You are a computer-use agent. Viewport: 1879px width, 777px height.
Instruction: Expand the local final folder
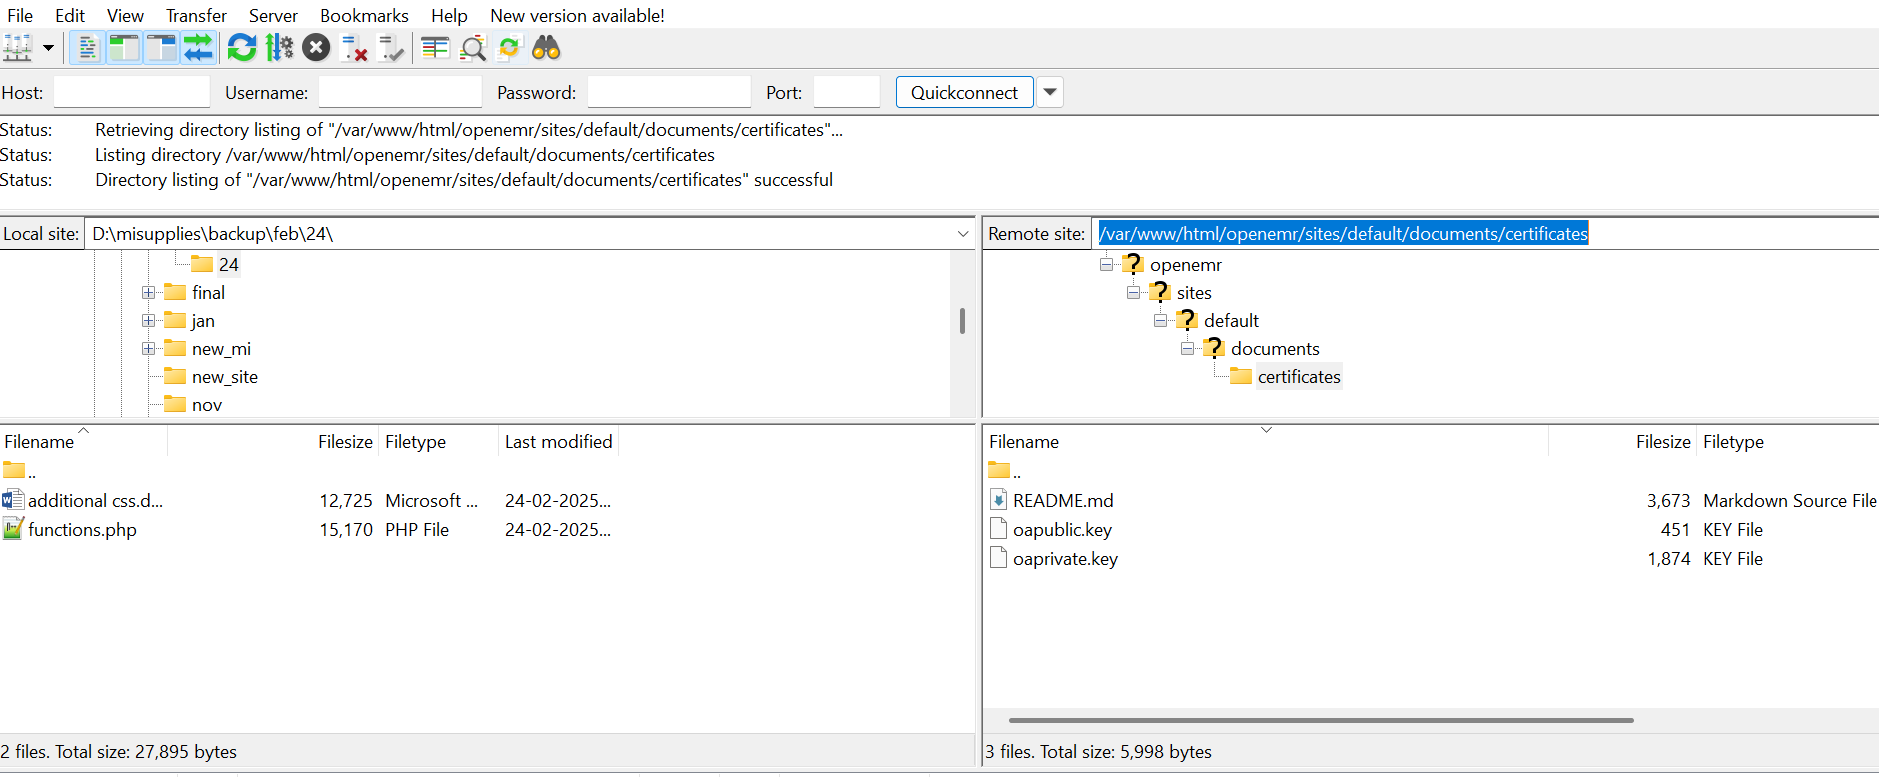point(148,293)
